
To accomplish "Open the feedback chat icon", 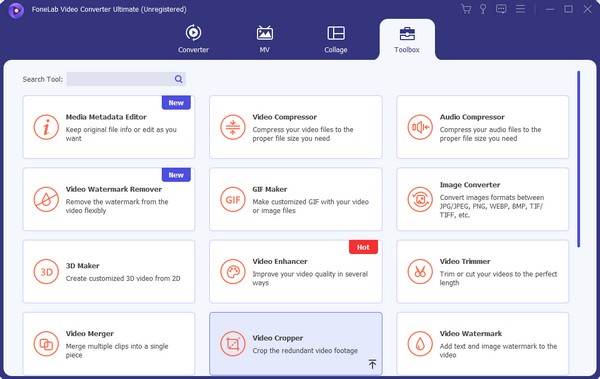I will [x=501, y=9].
